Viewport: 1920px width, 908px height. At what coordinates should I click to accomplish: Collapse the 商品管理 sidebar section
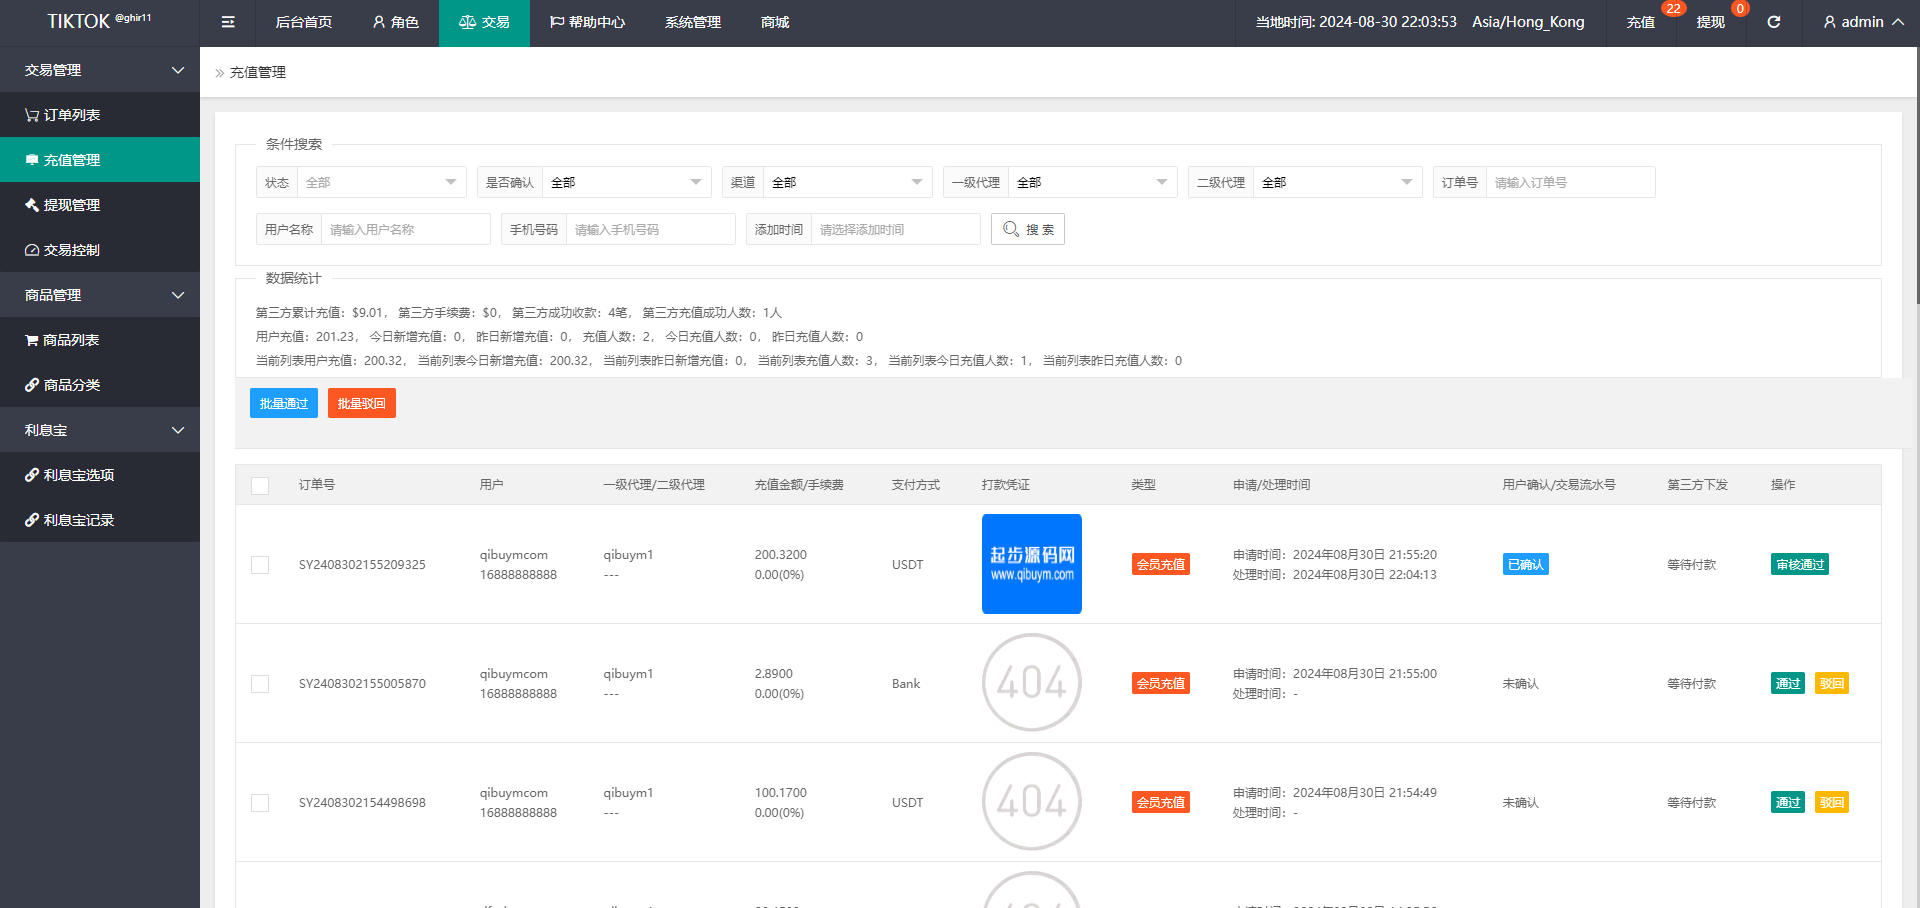[x=100, y=295]
